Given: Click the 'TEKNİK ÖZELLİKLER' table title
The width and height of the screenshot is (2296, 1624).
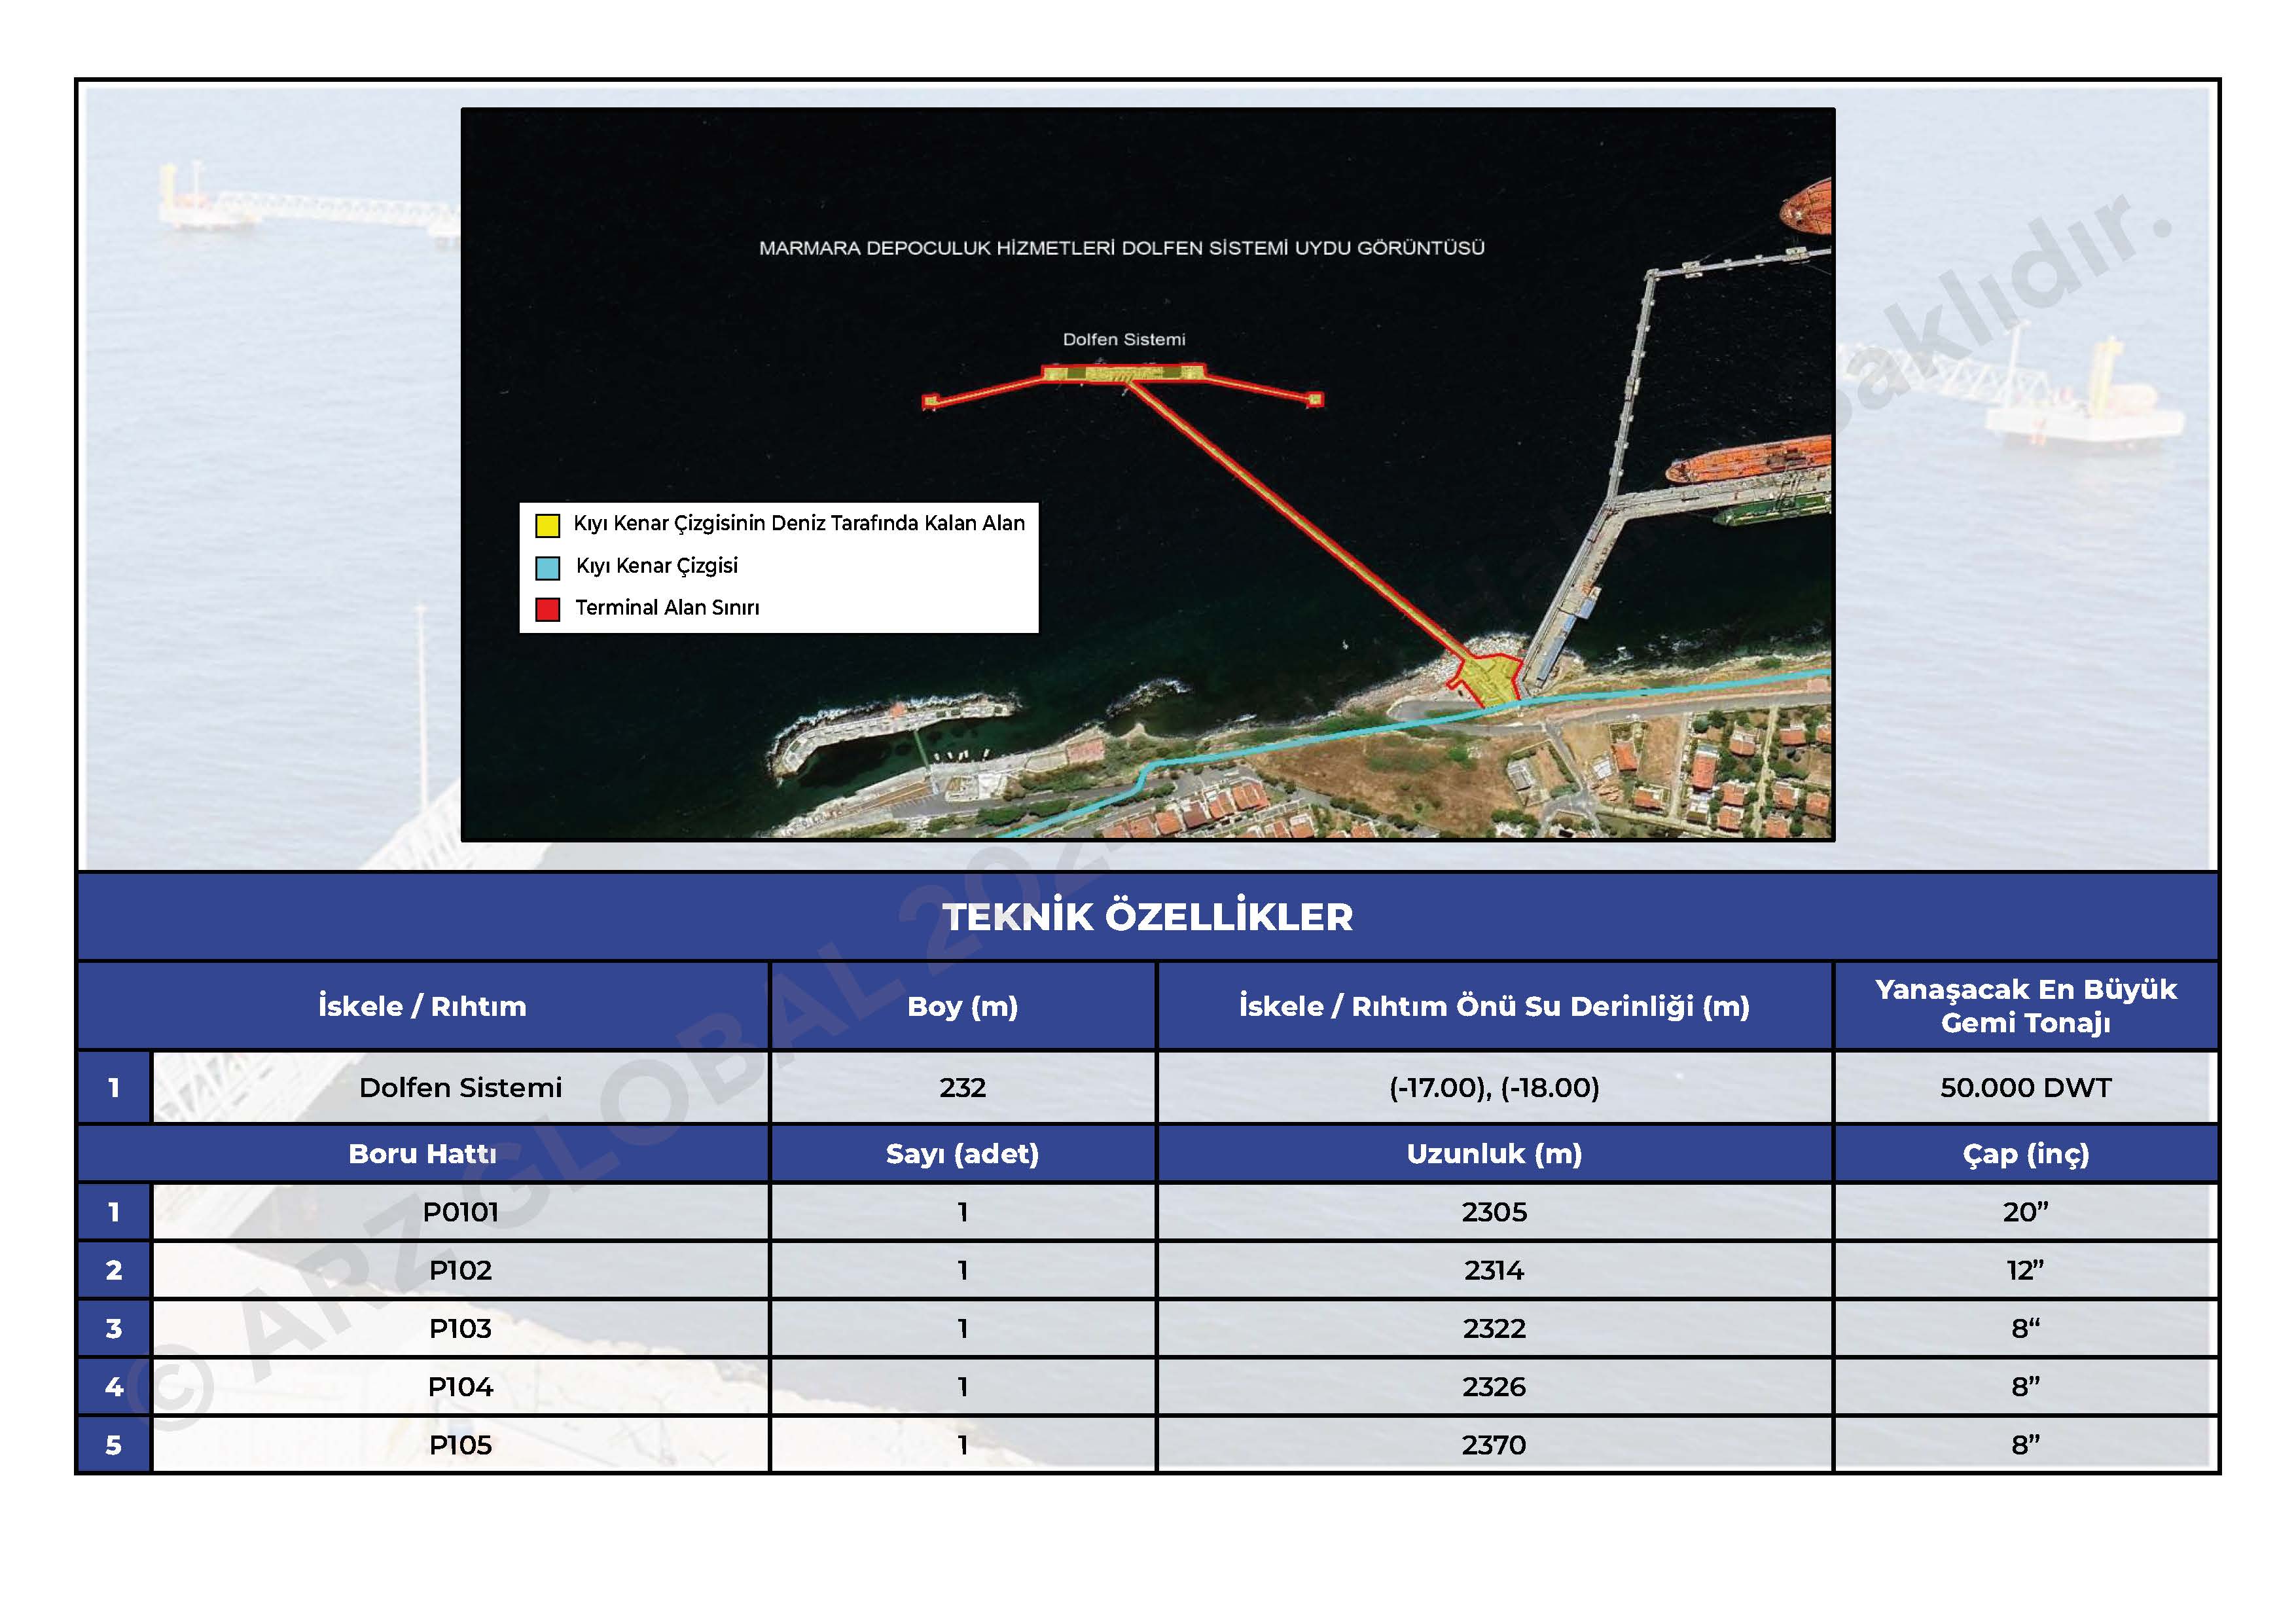Looking at the screenshot, I should (x=1148, y=917).
